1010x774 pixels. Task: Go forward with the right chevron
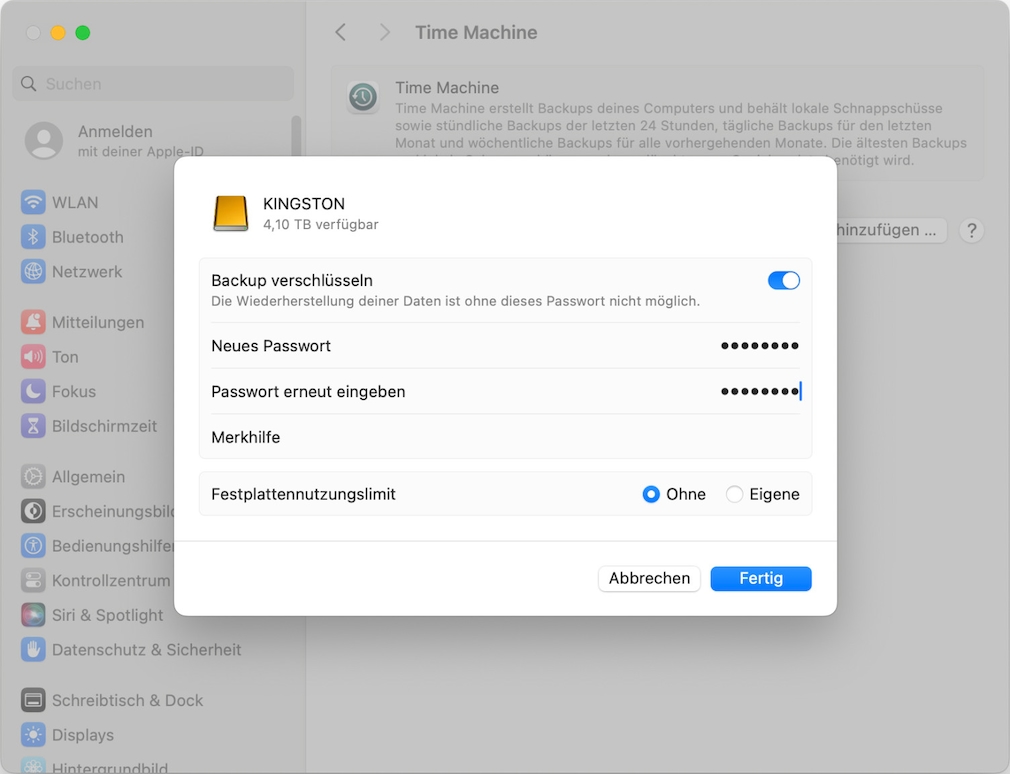(x=385, y=32)
